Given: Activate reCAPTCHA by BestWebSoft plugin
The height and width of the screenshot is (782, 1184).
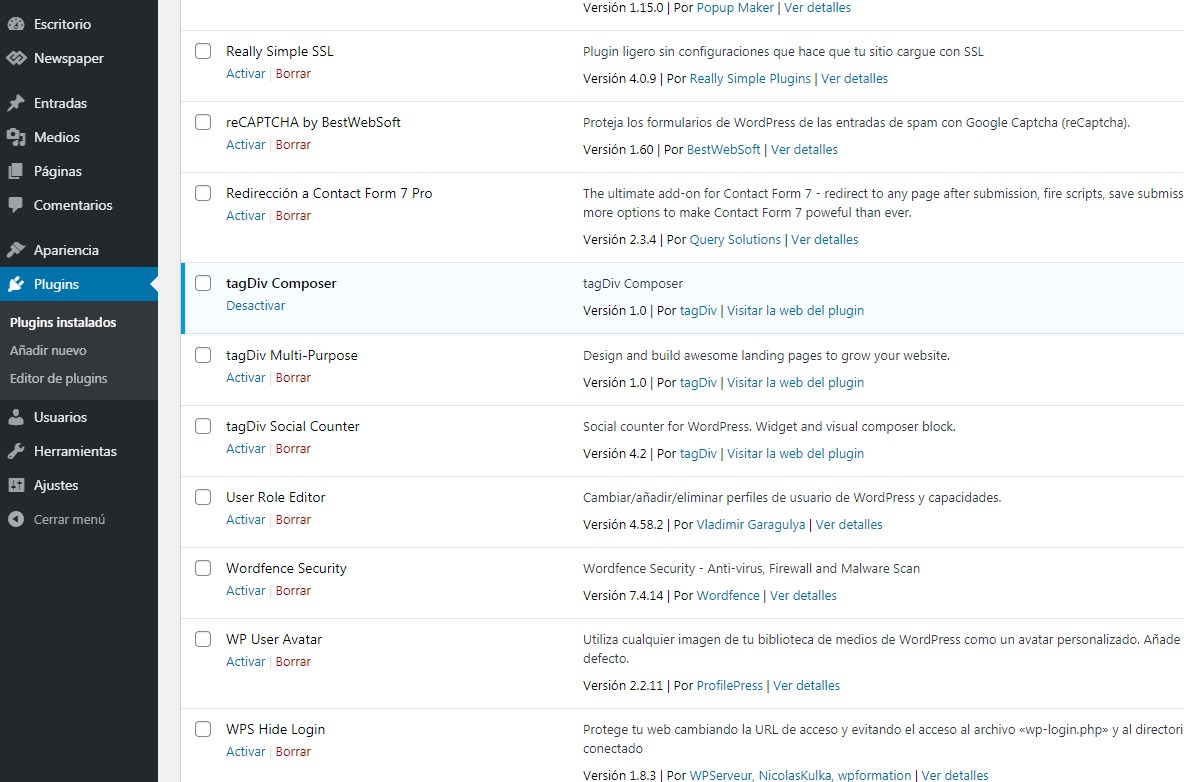Looking at the screenshot, I should (246, 144).
